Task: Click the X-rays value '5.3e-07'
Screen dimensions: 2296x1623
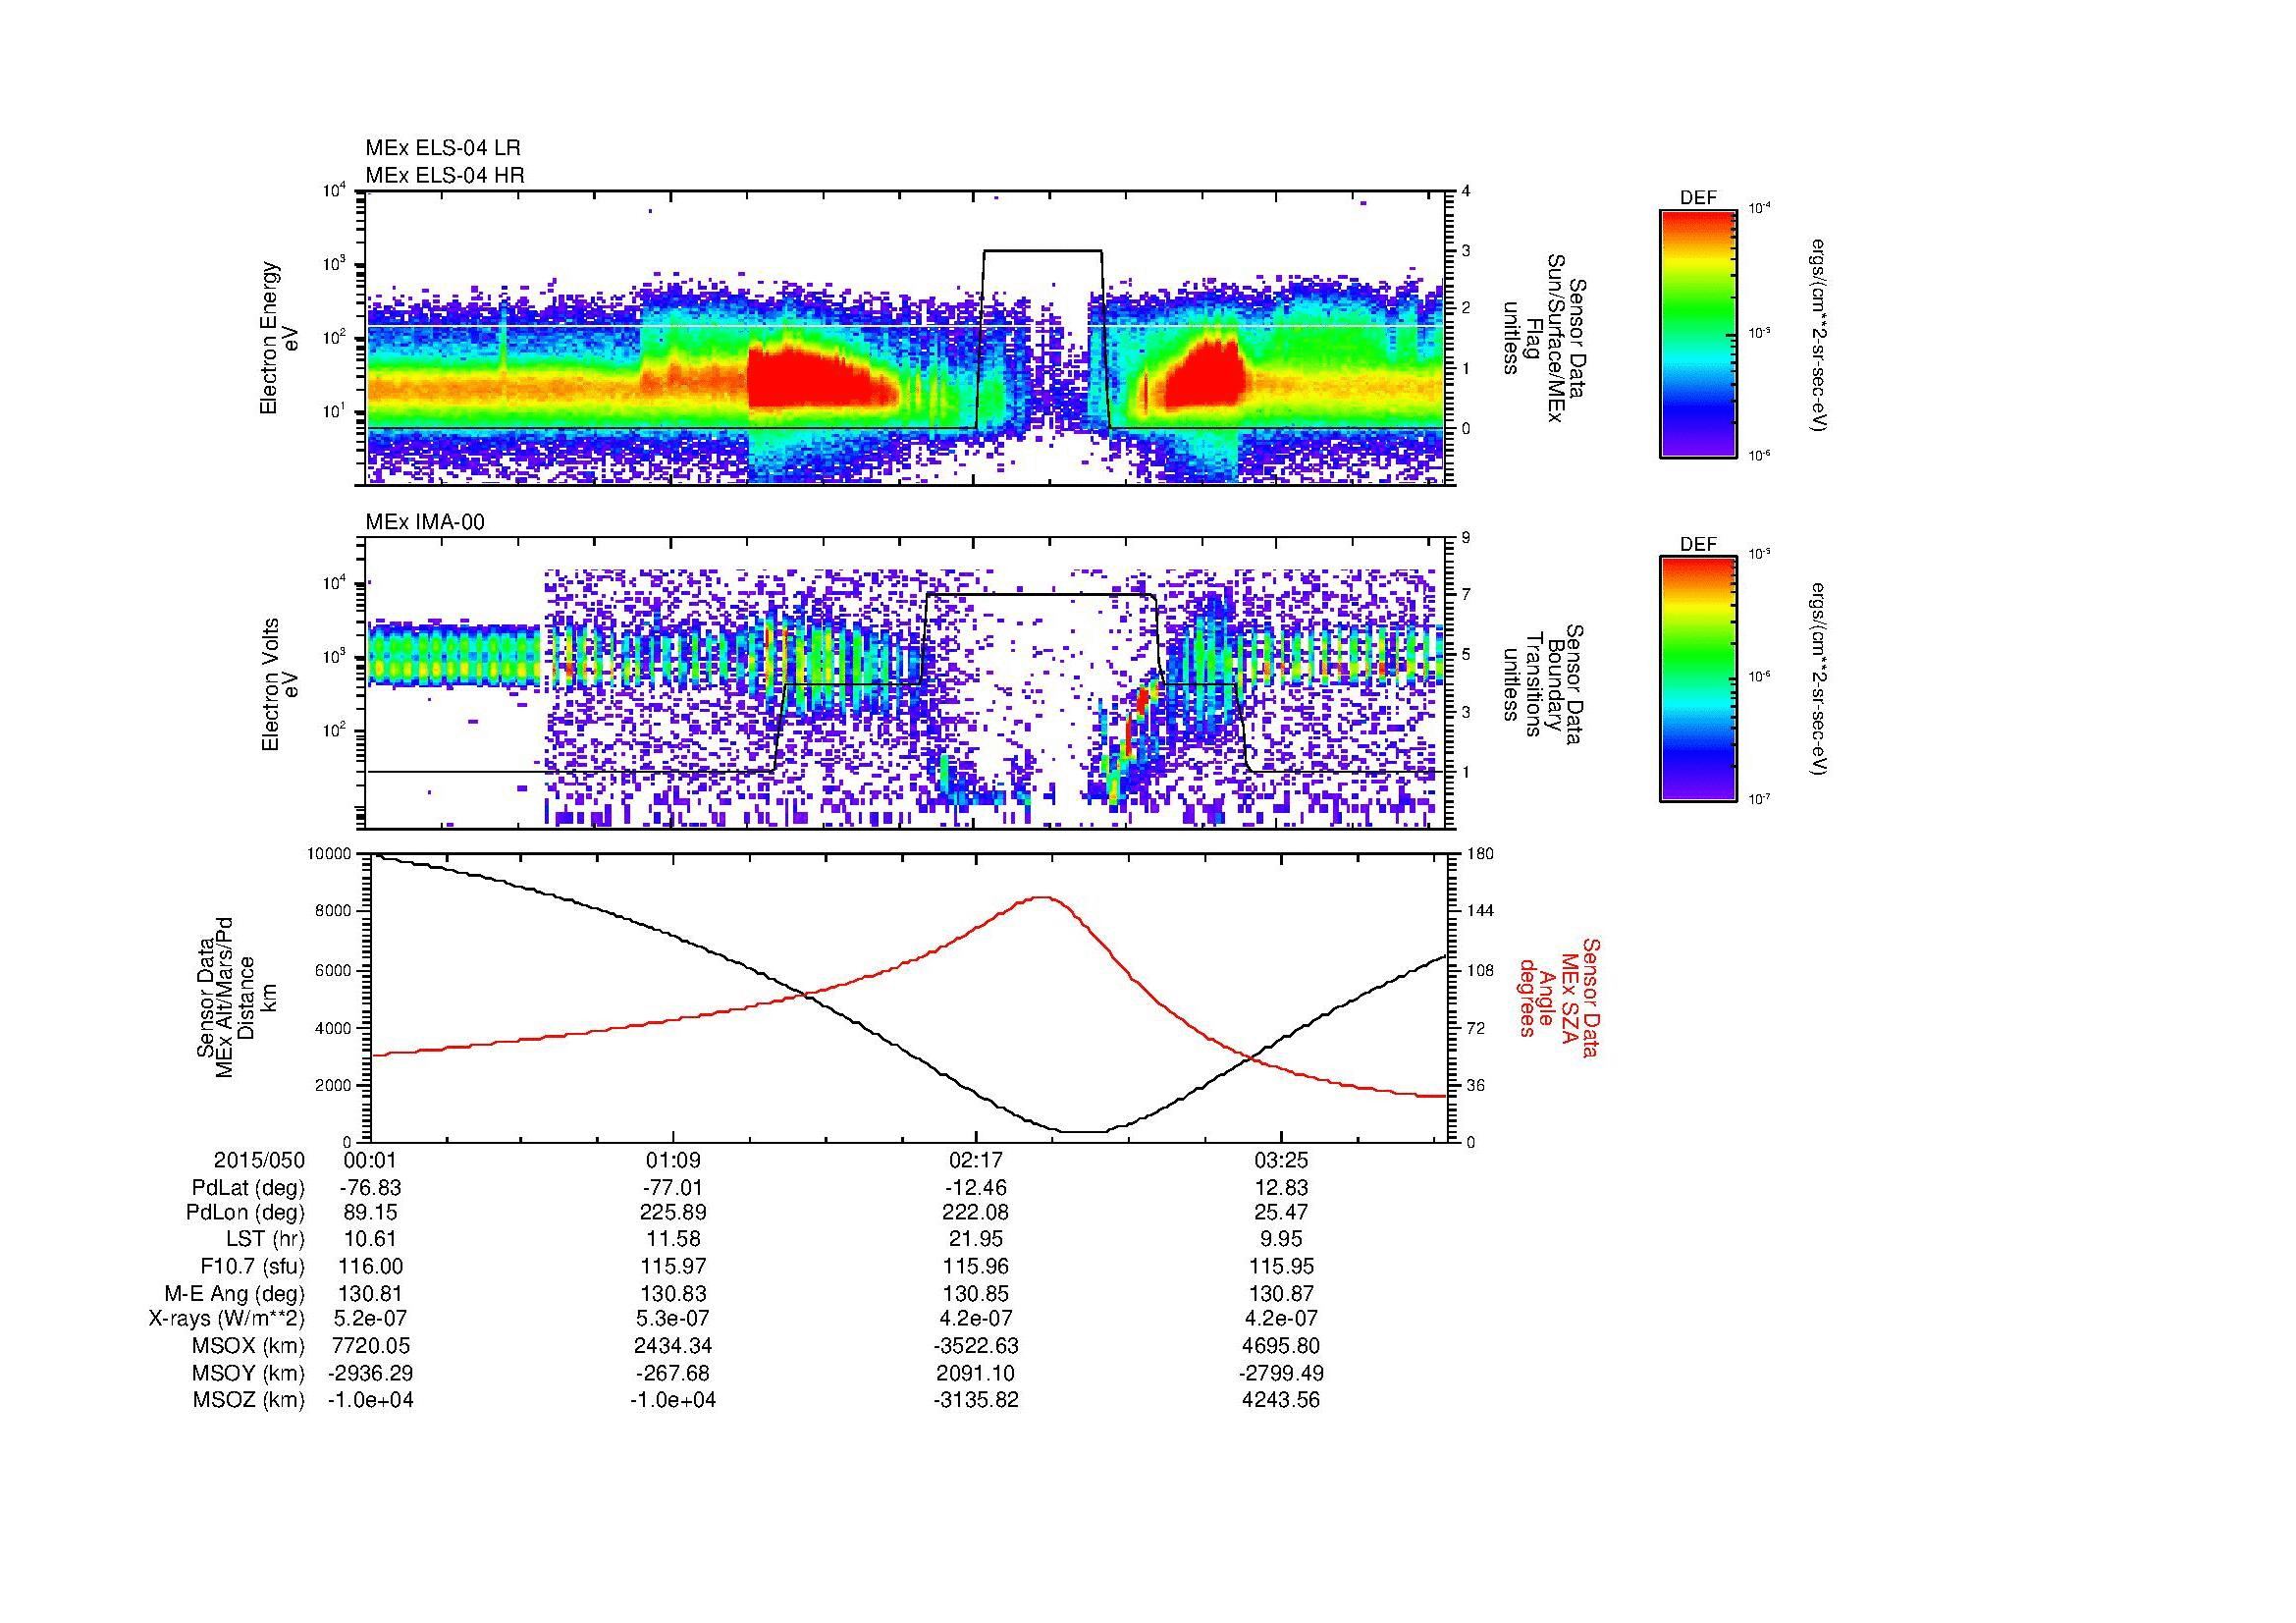Action: tap(673, 1319)
